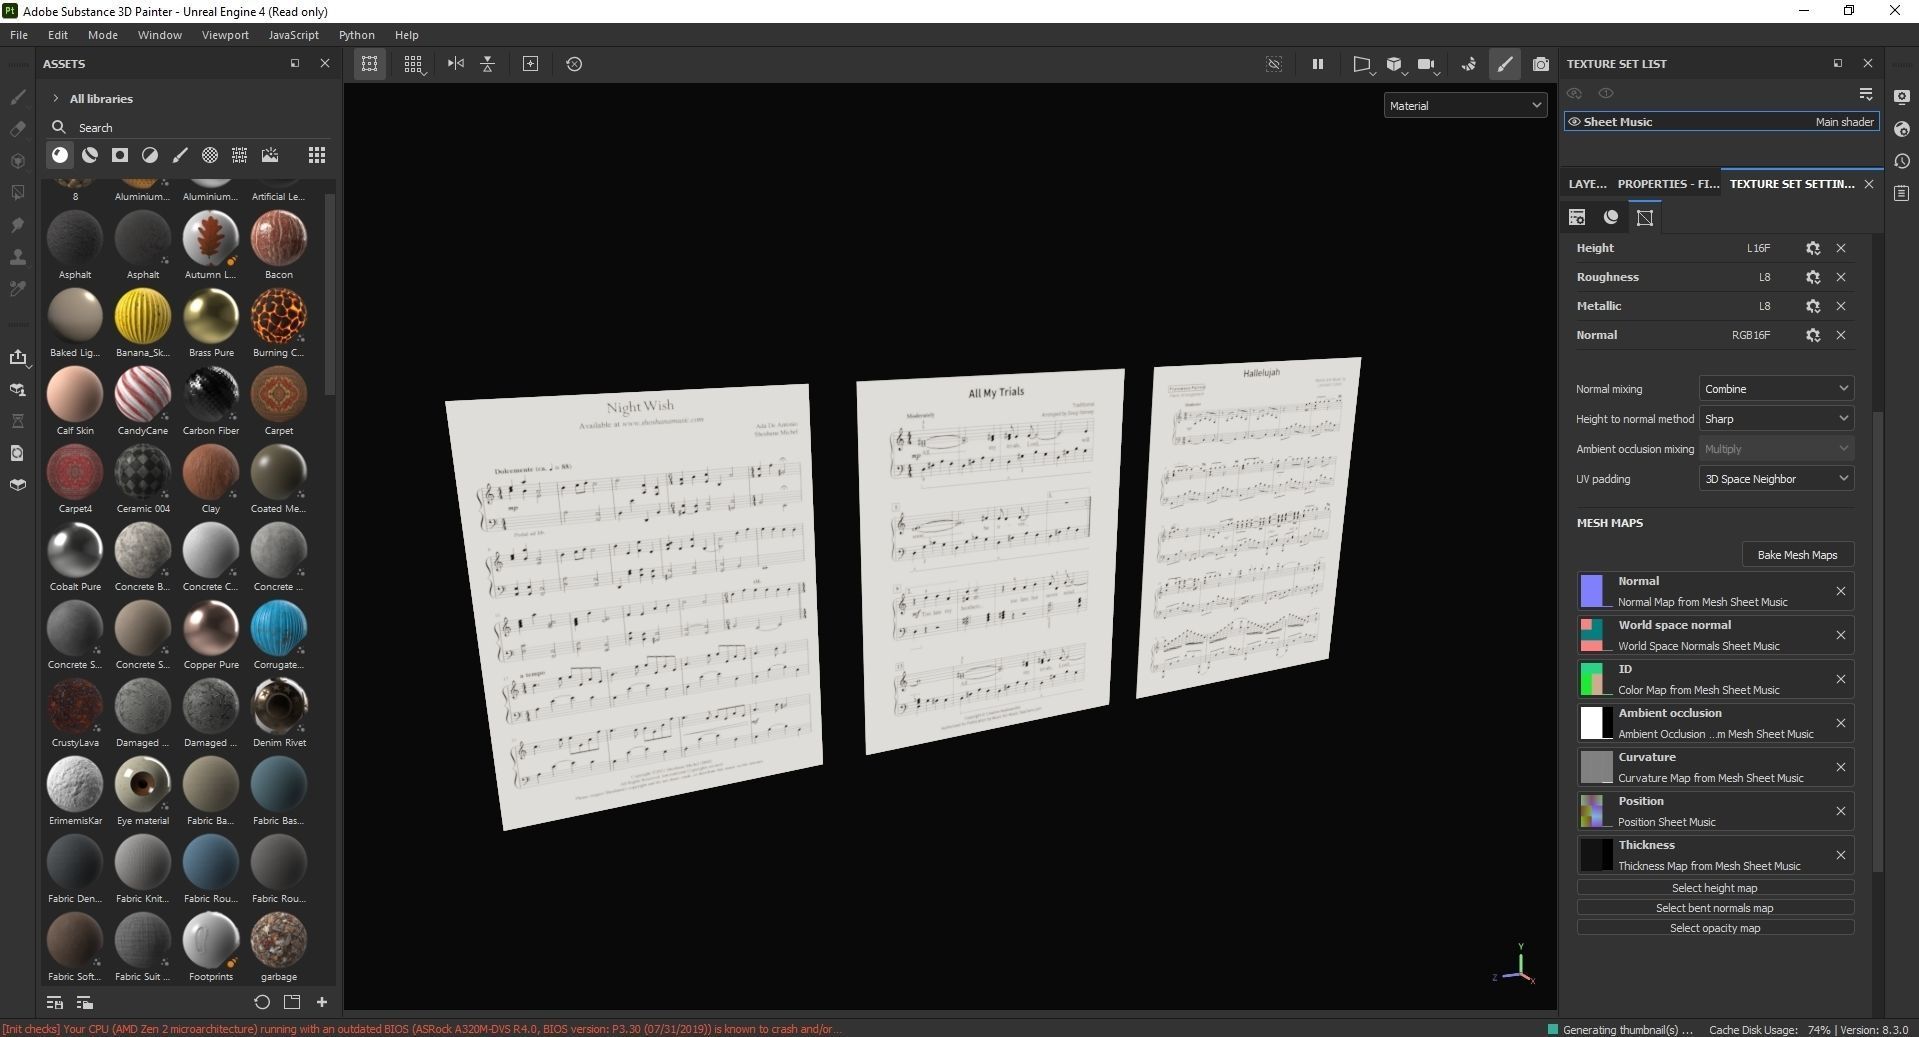Select the Clone stamp tool
The height and width of the screenshot is (1037, 1919).
click(17, 257)
